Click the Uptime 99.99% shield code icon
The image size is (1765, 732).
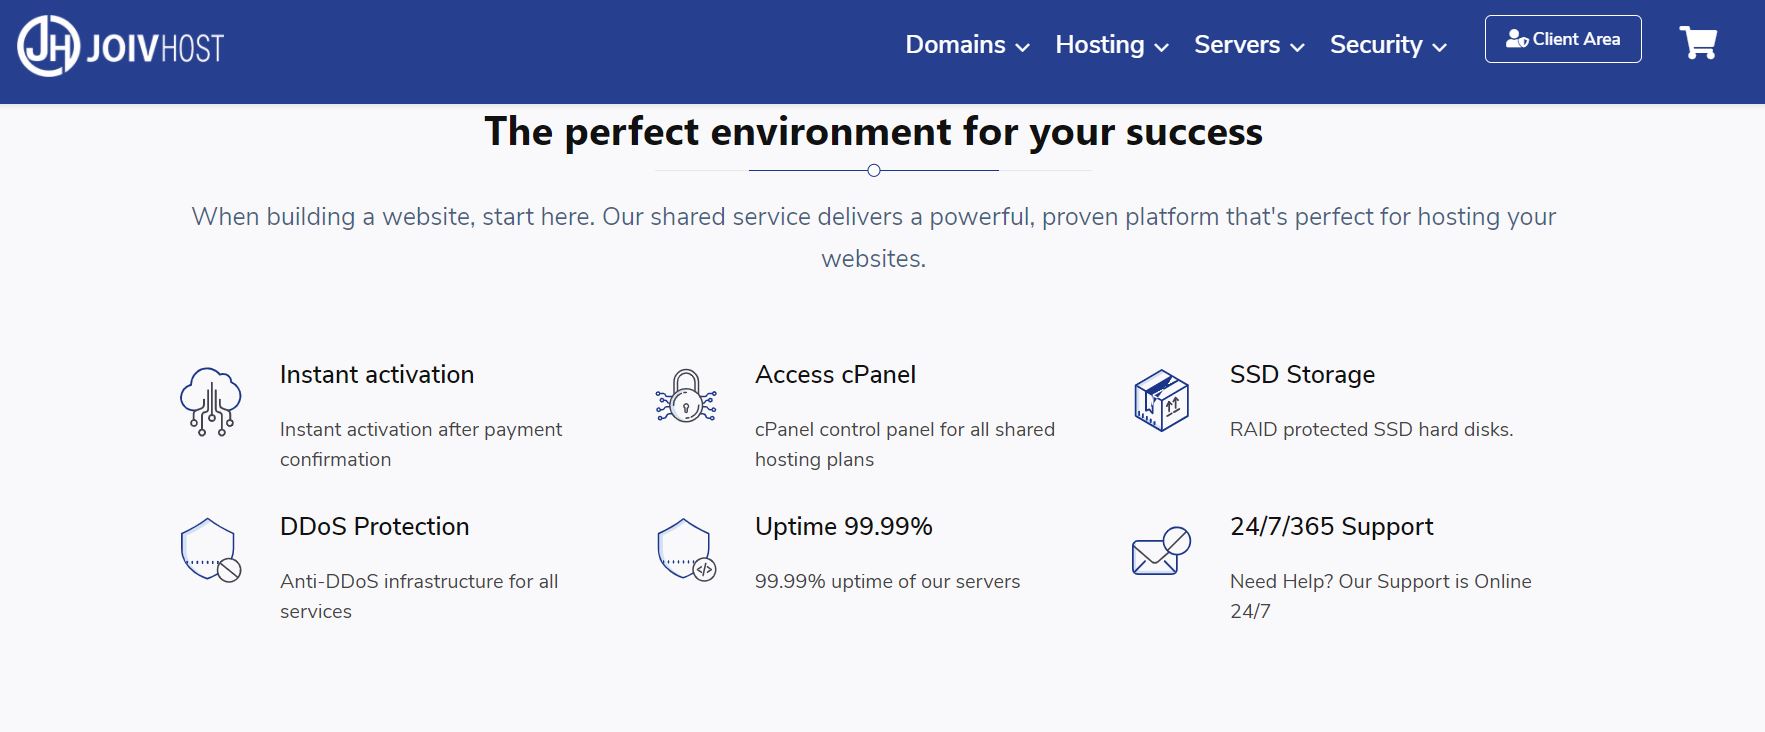(686, 550)
